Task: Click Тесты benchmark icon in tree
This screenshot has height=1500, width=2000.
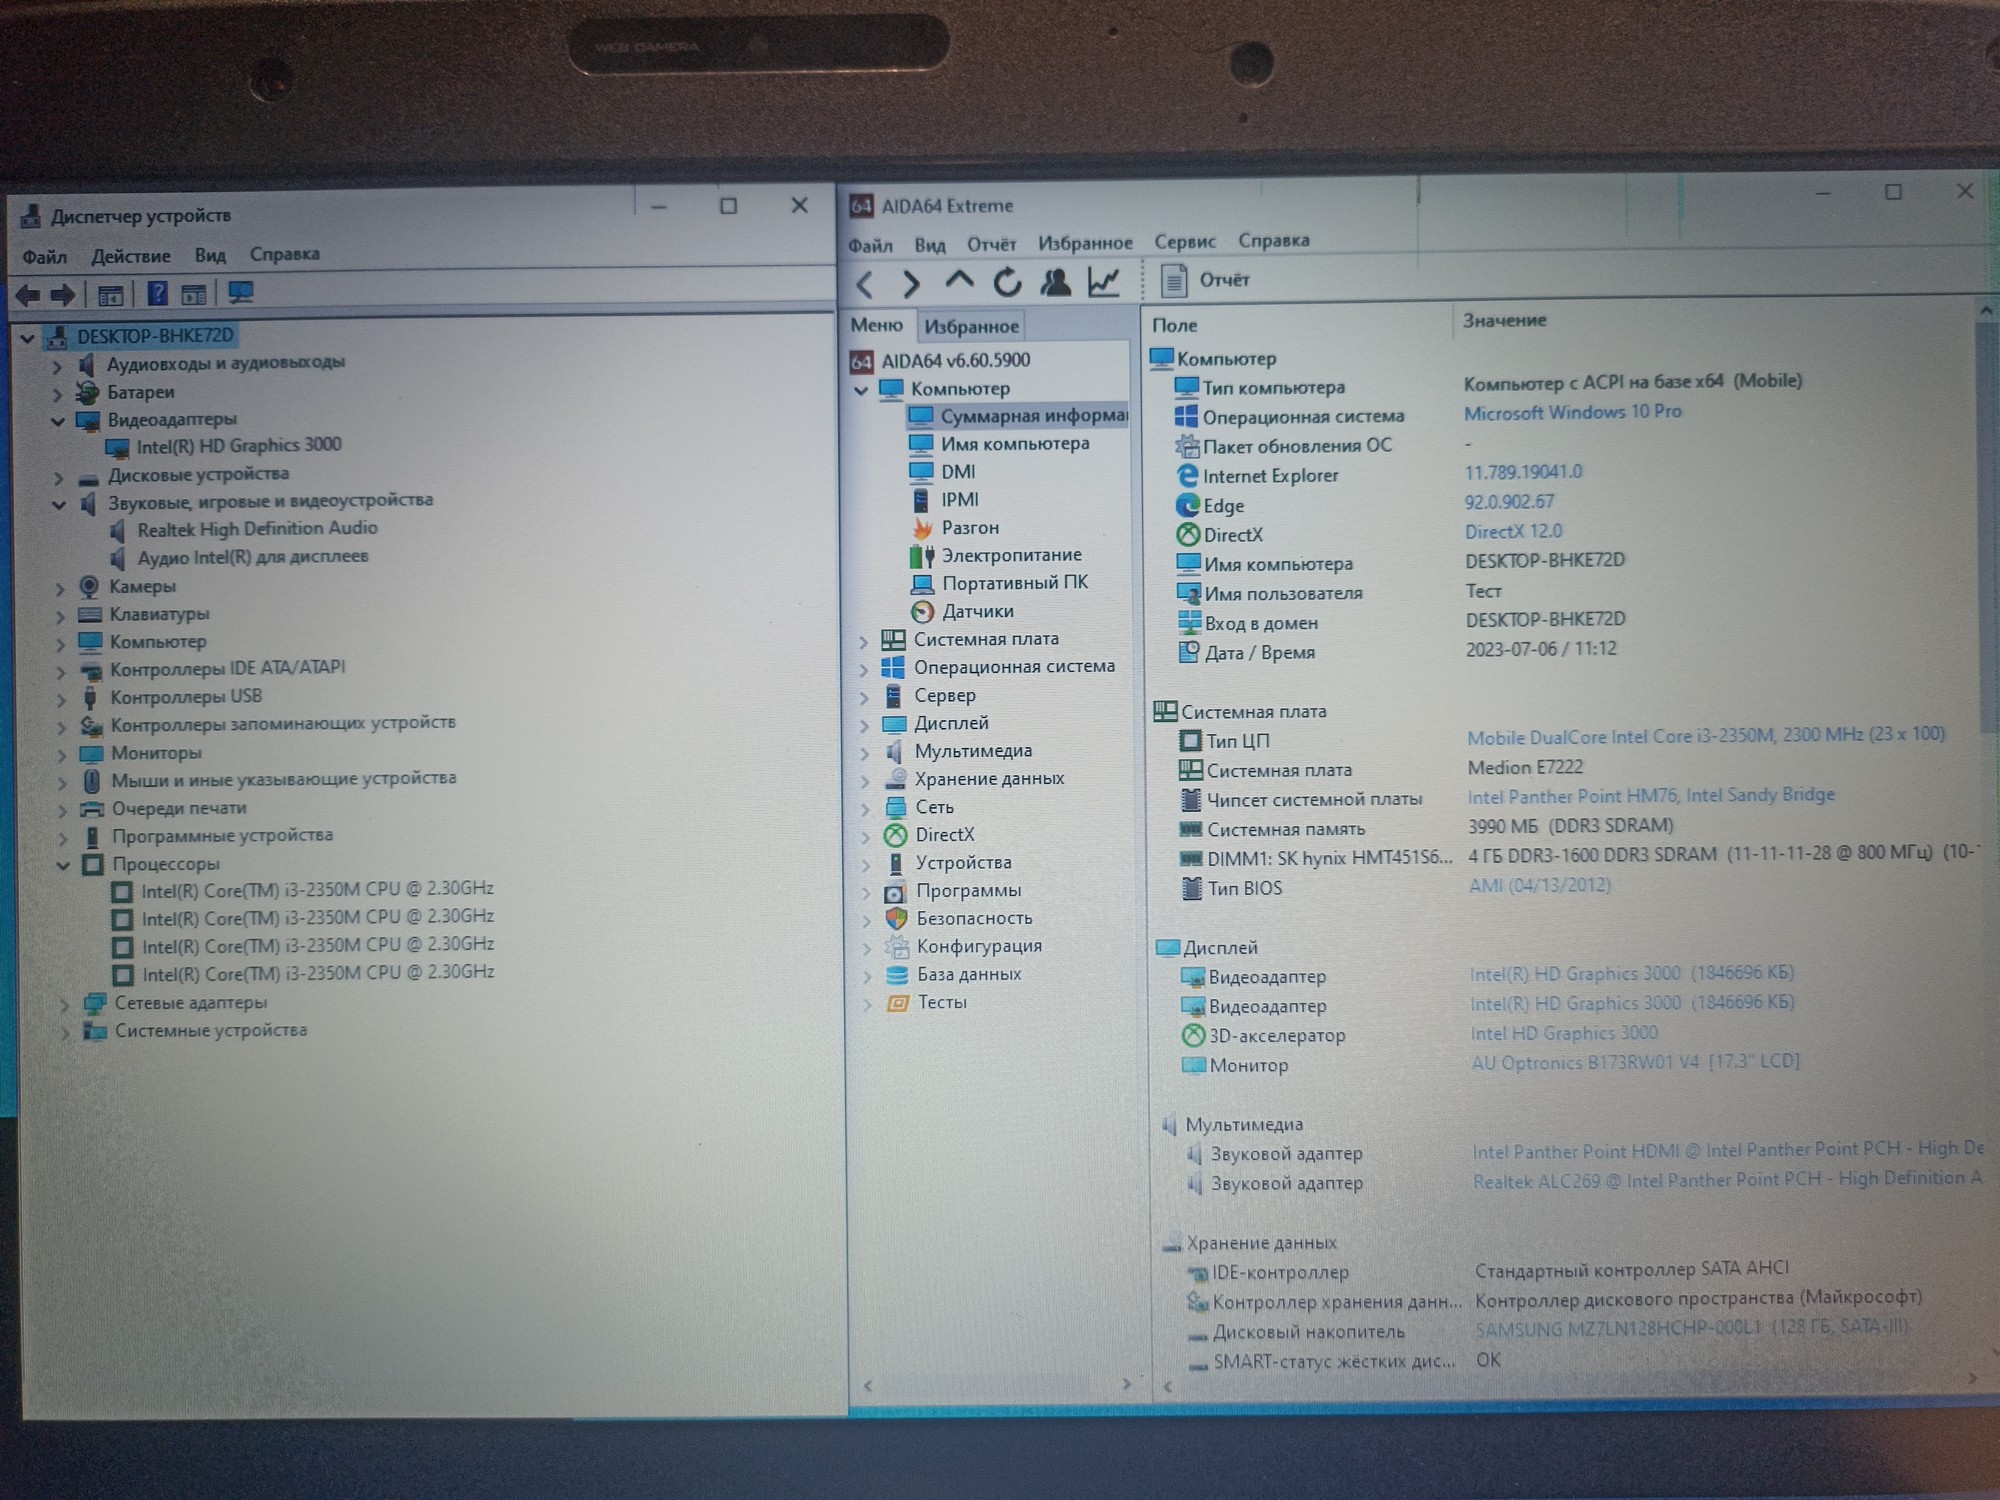Action: click(898, 1003)
